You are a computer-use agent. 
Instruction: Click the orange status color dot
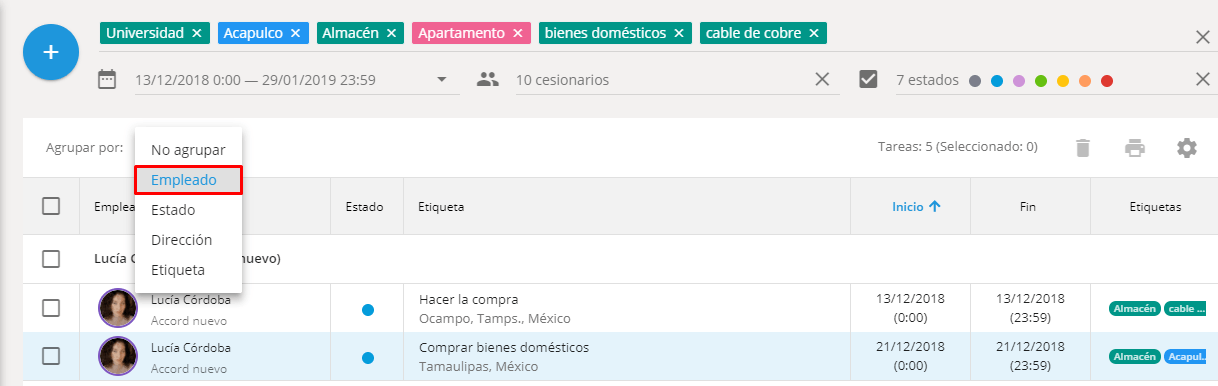pyautogui.click(x=1085, y=81)
